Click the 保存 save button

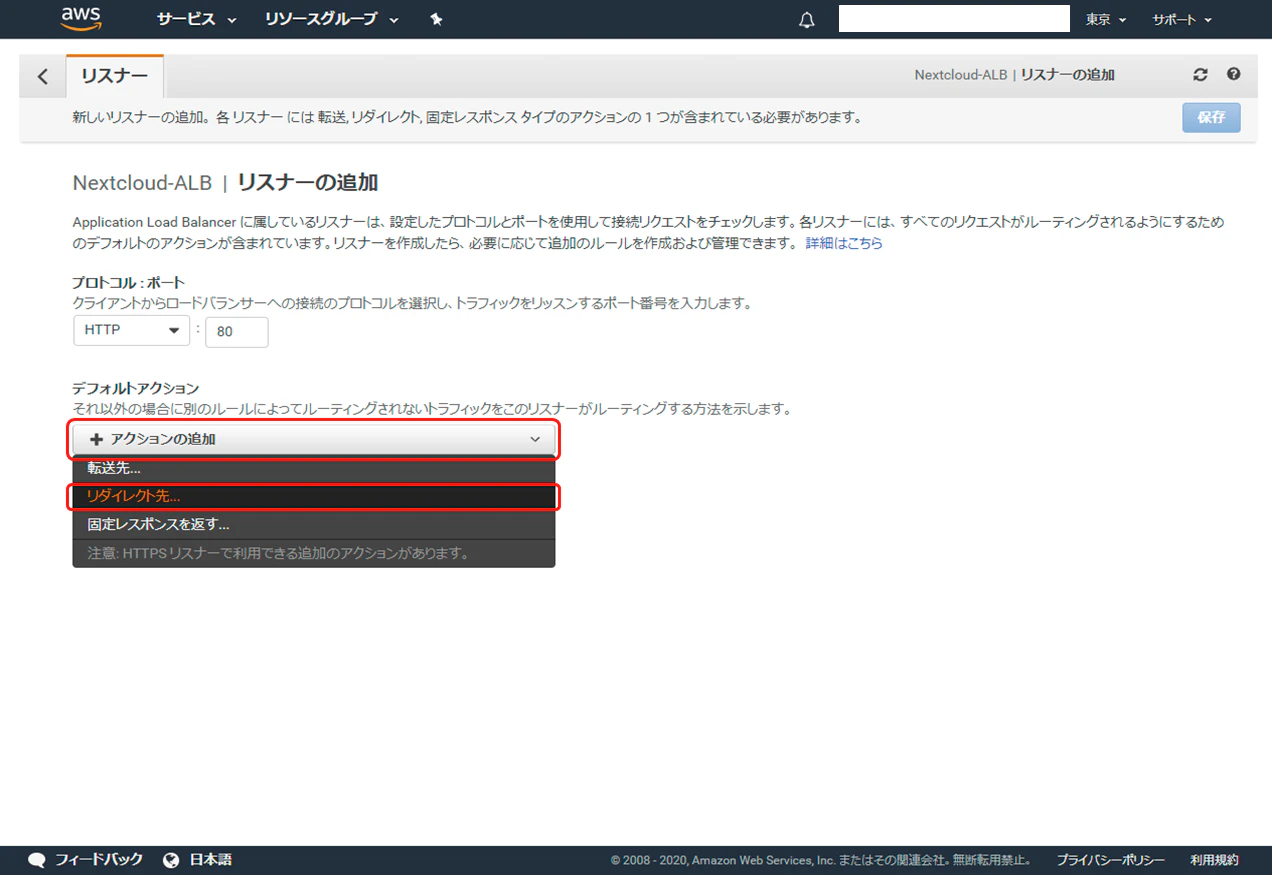tap(1211, 117)
